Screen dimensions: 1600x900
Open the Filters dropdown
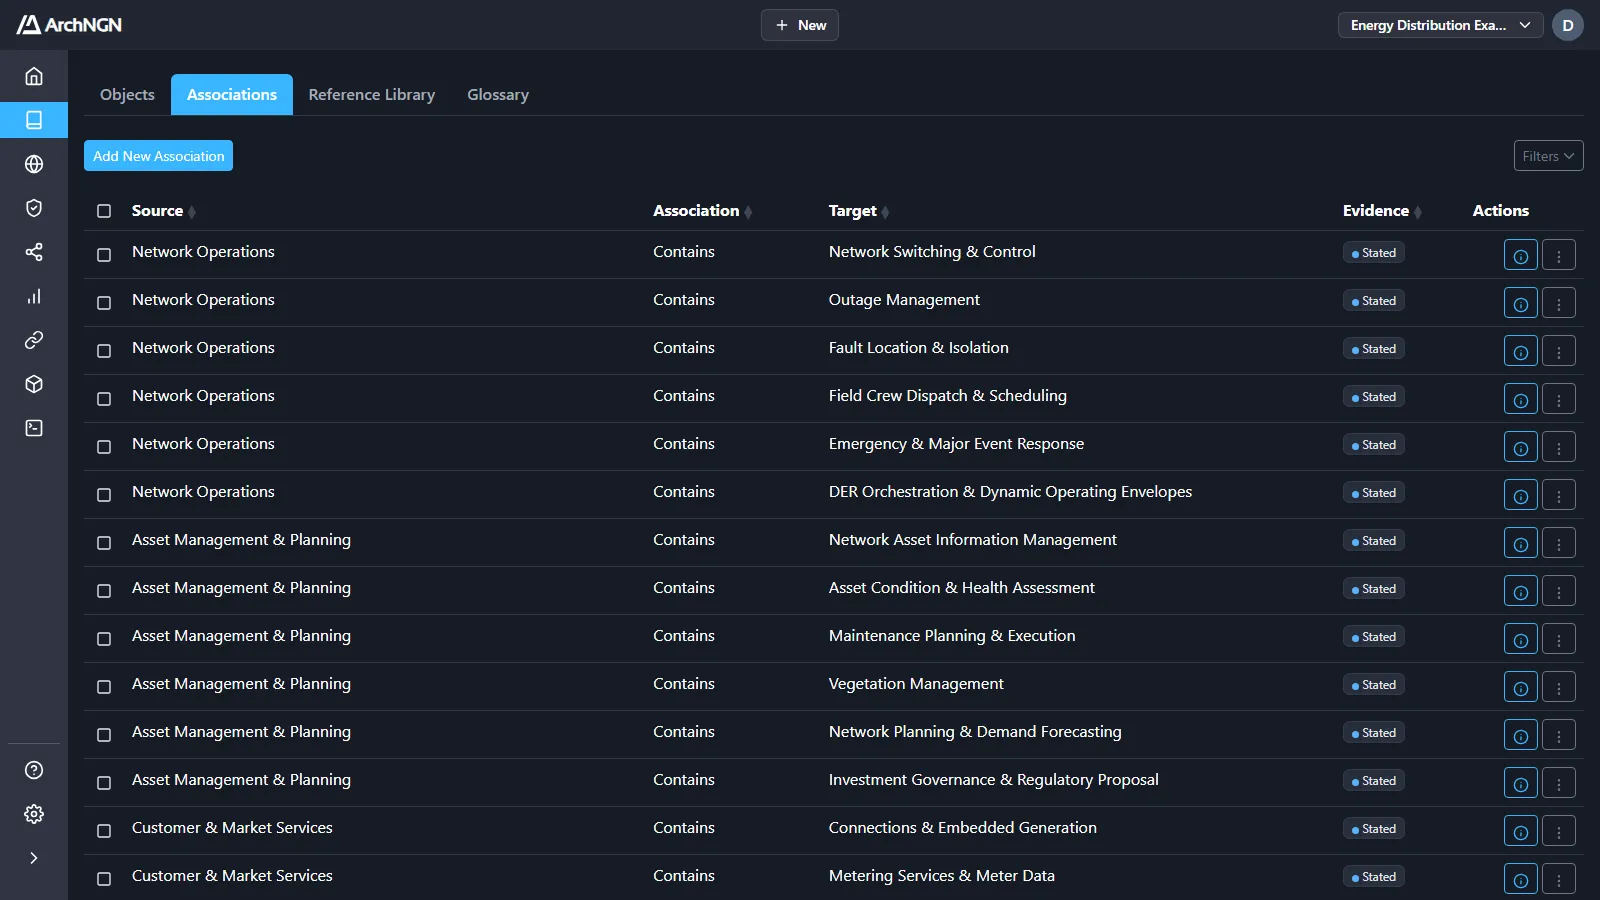pyautogui.click(x=1548, y=156)
